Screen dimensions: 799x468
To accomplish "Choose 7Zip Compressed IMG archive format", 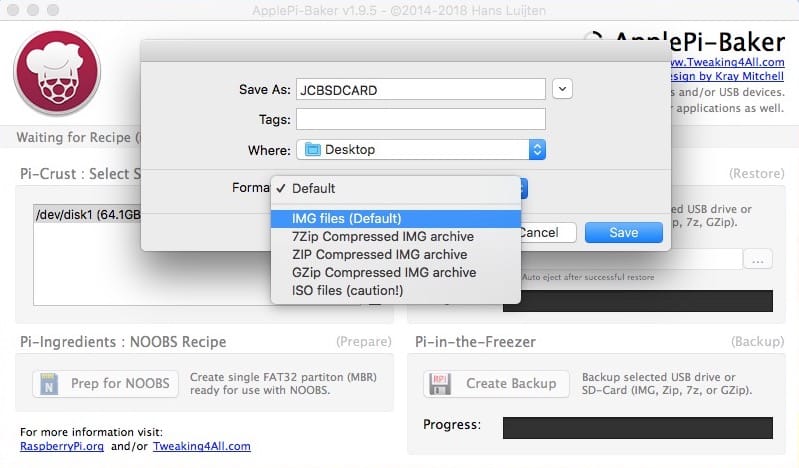I will (x=395, y=237).
